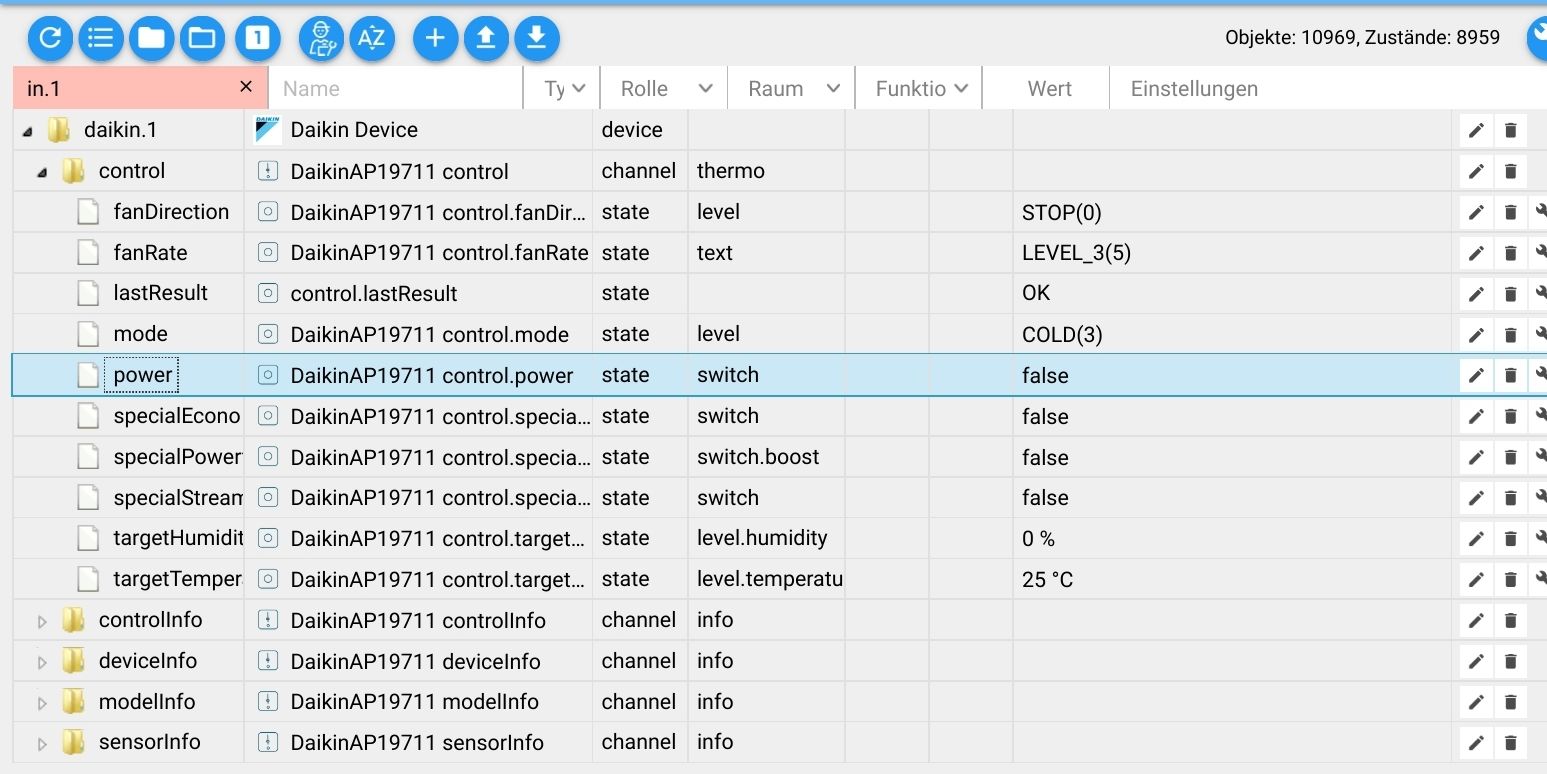Click the 'Daikin Device' name cell
Viewport: 1547px width, 774px height.
coord(354,130)
